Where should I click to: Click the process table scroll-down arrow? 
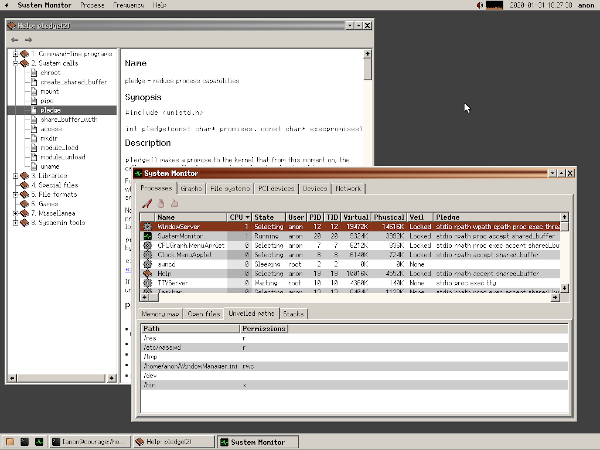coord(565,288)
